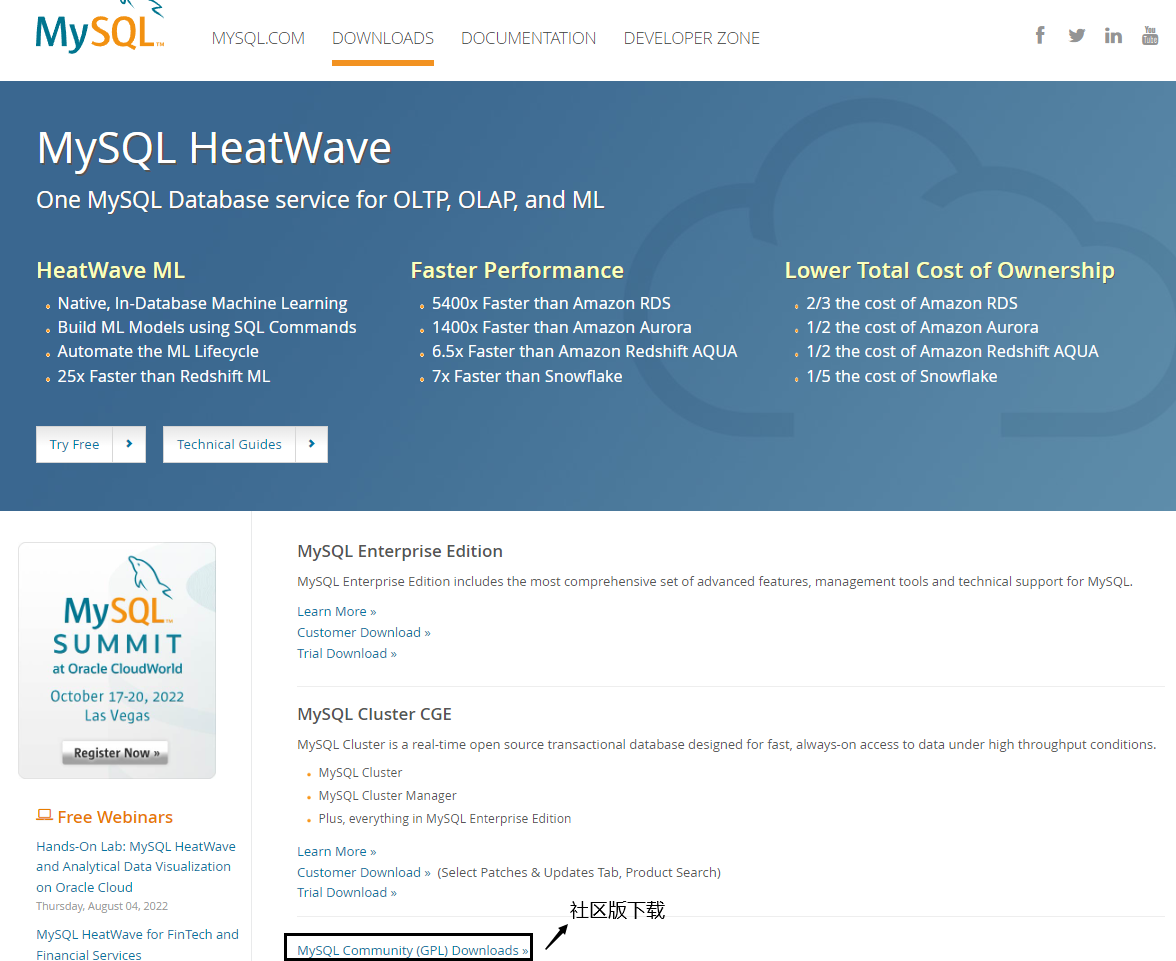This screenshot has width=1176, height=961.
Task: Open the YouTube social icon
Action: coord(1150,35)
